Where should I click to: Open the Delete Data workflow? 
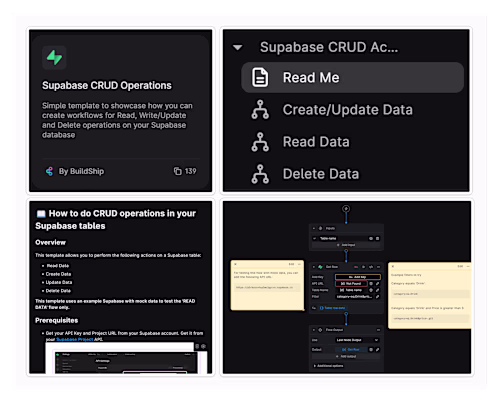point(321,174)
